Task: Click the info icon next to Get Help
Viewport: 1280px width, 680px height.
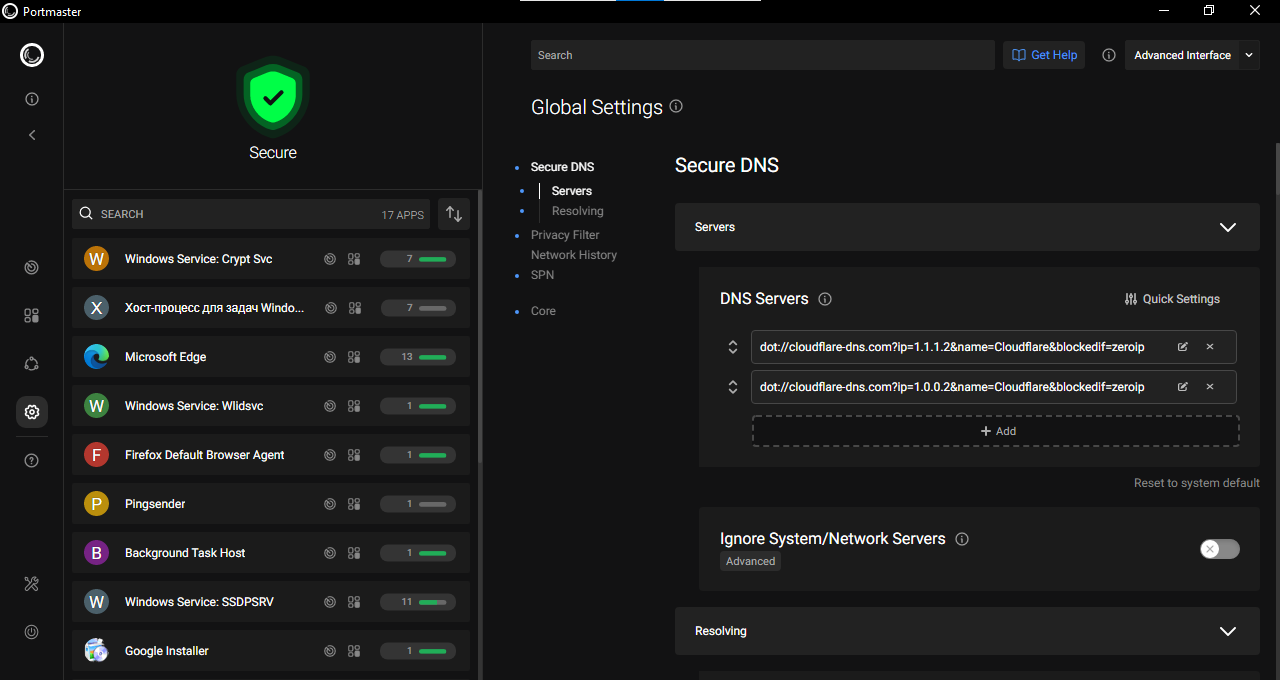Action: coord(1108,55)
